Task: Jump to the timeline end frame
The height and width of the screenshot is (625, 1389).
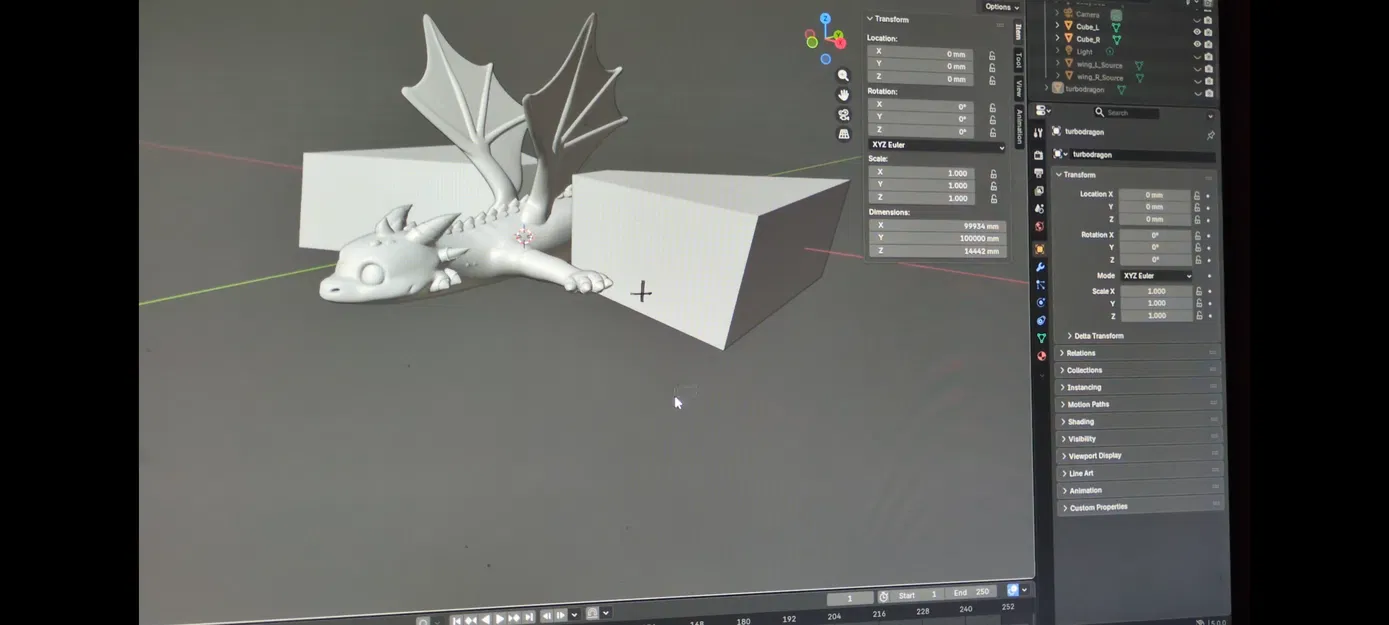Action: click(x=529, y=618)
